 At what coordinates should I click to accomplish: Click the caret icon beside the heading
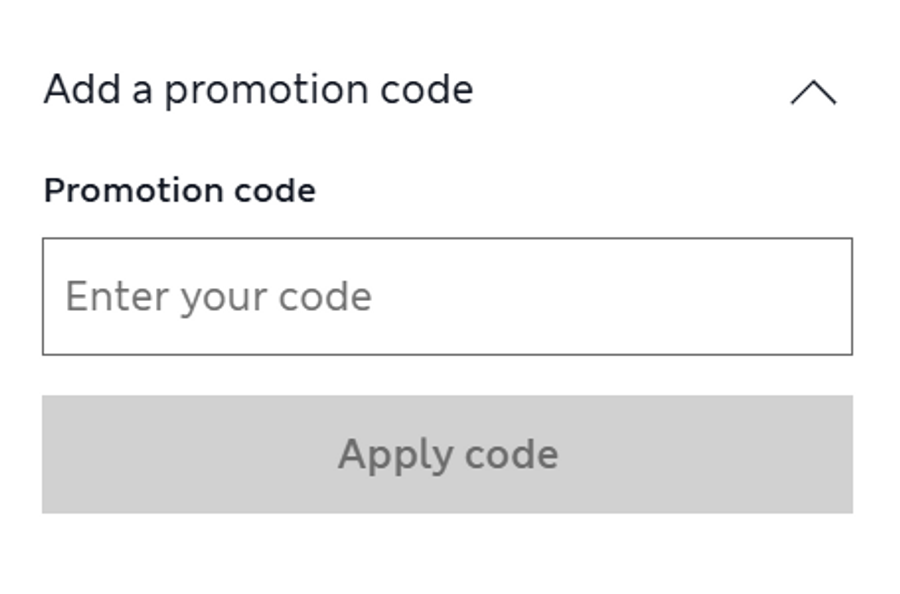[x=813, y=93]
